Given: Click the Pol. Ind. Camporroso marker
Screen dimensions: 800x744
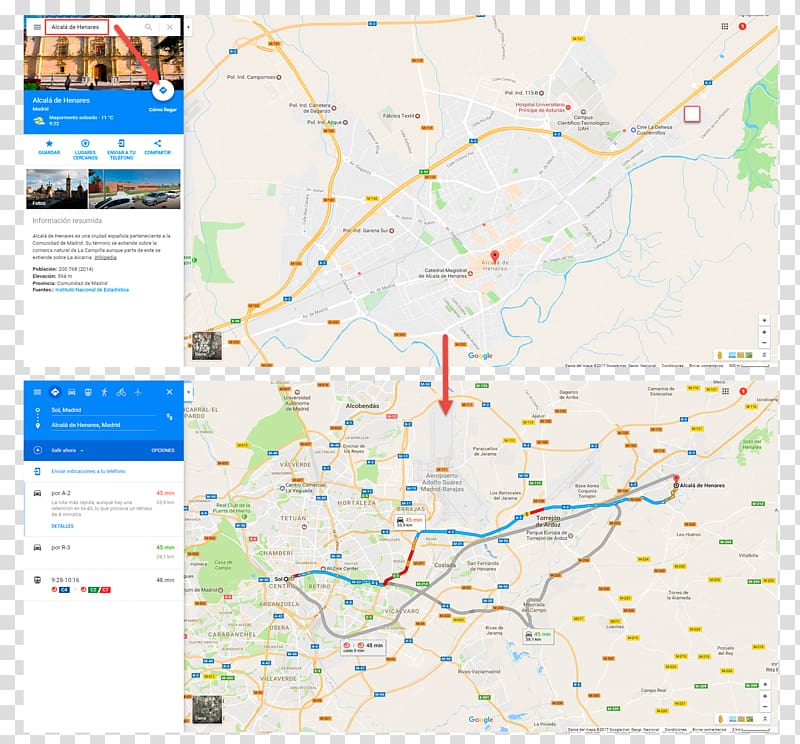Looking at the screenshot, I should pyautogui.click(x=279, y=78).
